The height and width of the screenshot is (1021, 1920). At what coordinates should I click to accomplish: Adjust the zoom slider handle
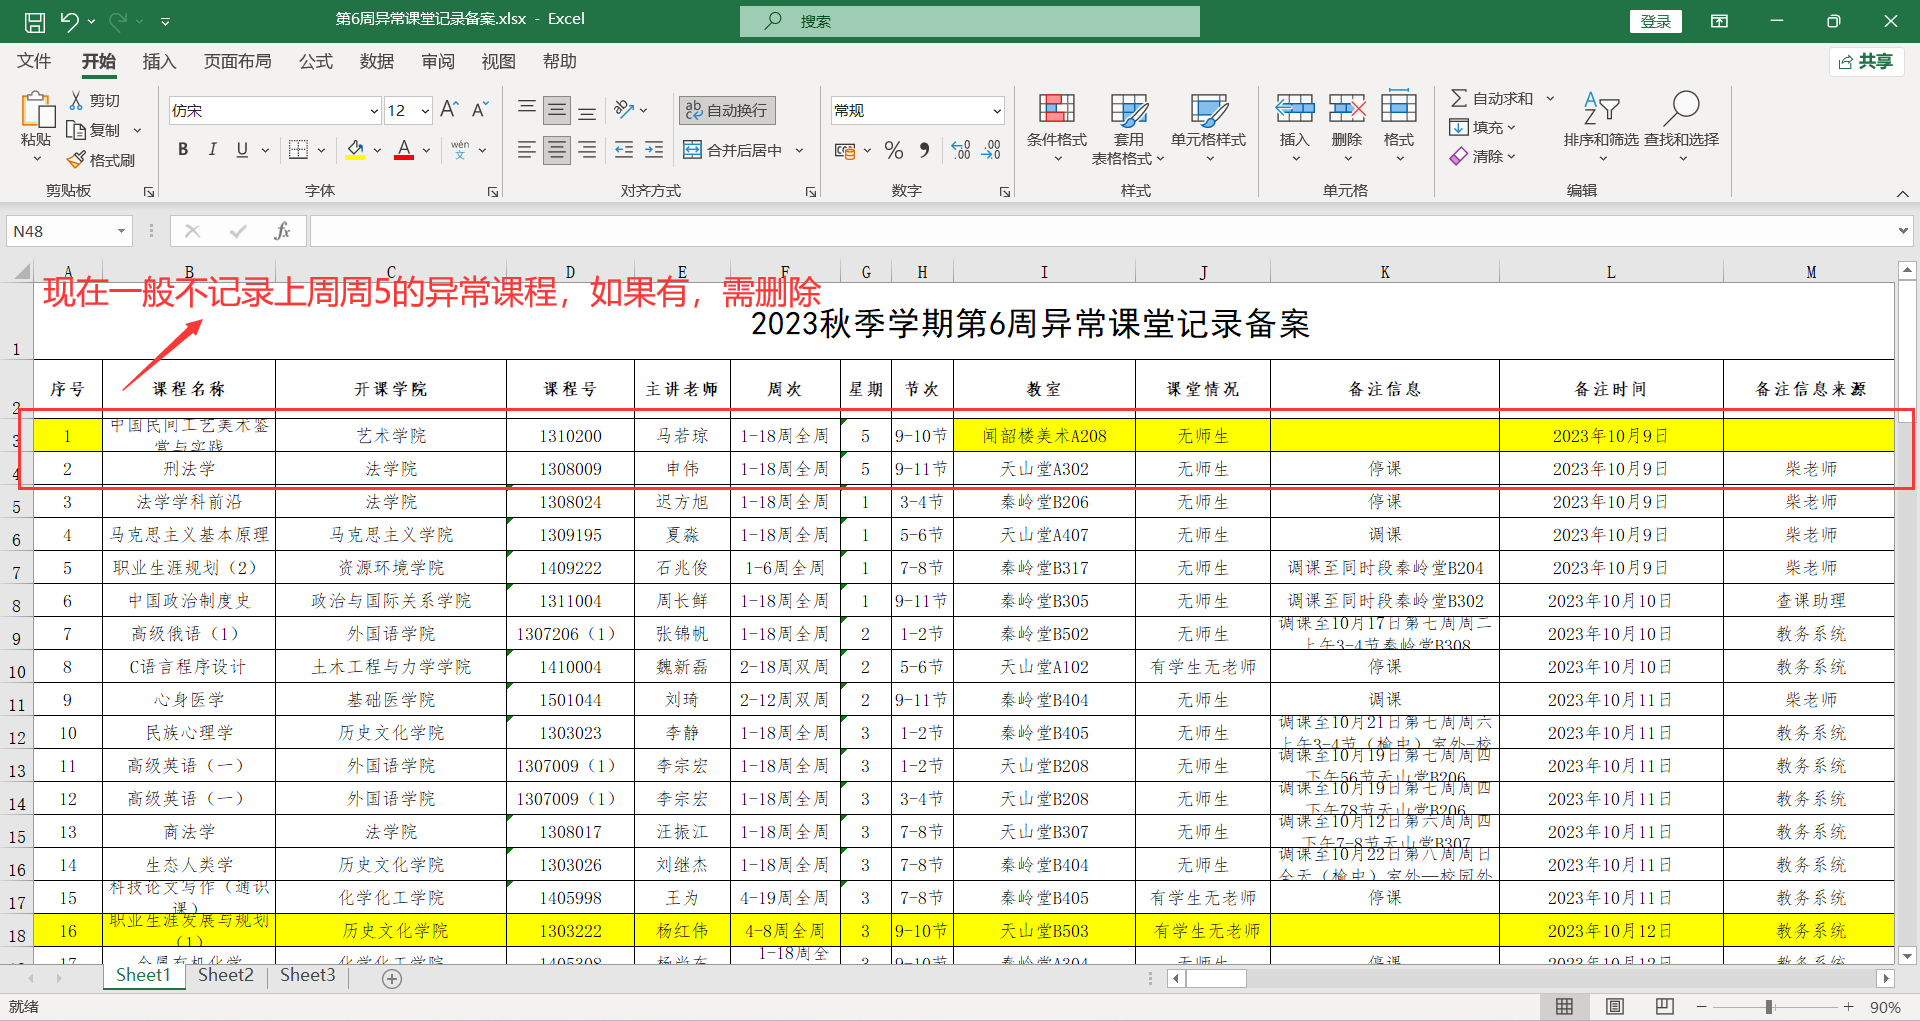[x=1769, y=1007]
